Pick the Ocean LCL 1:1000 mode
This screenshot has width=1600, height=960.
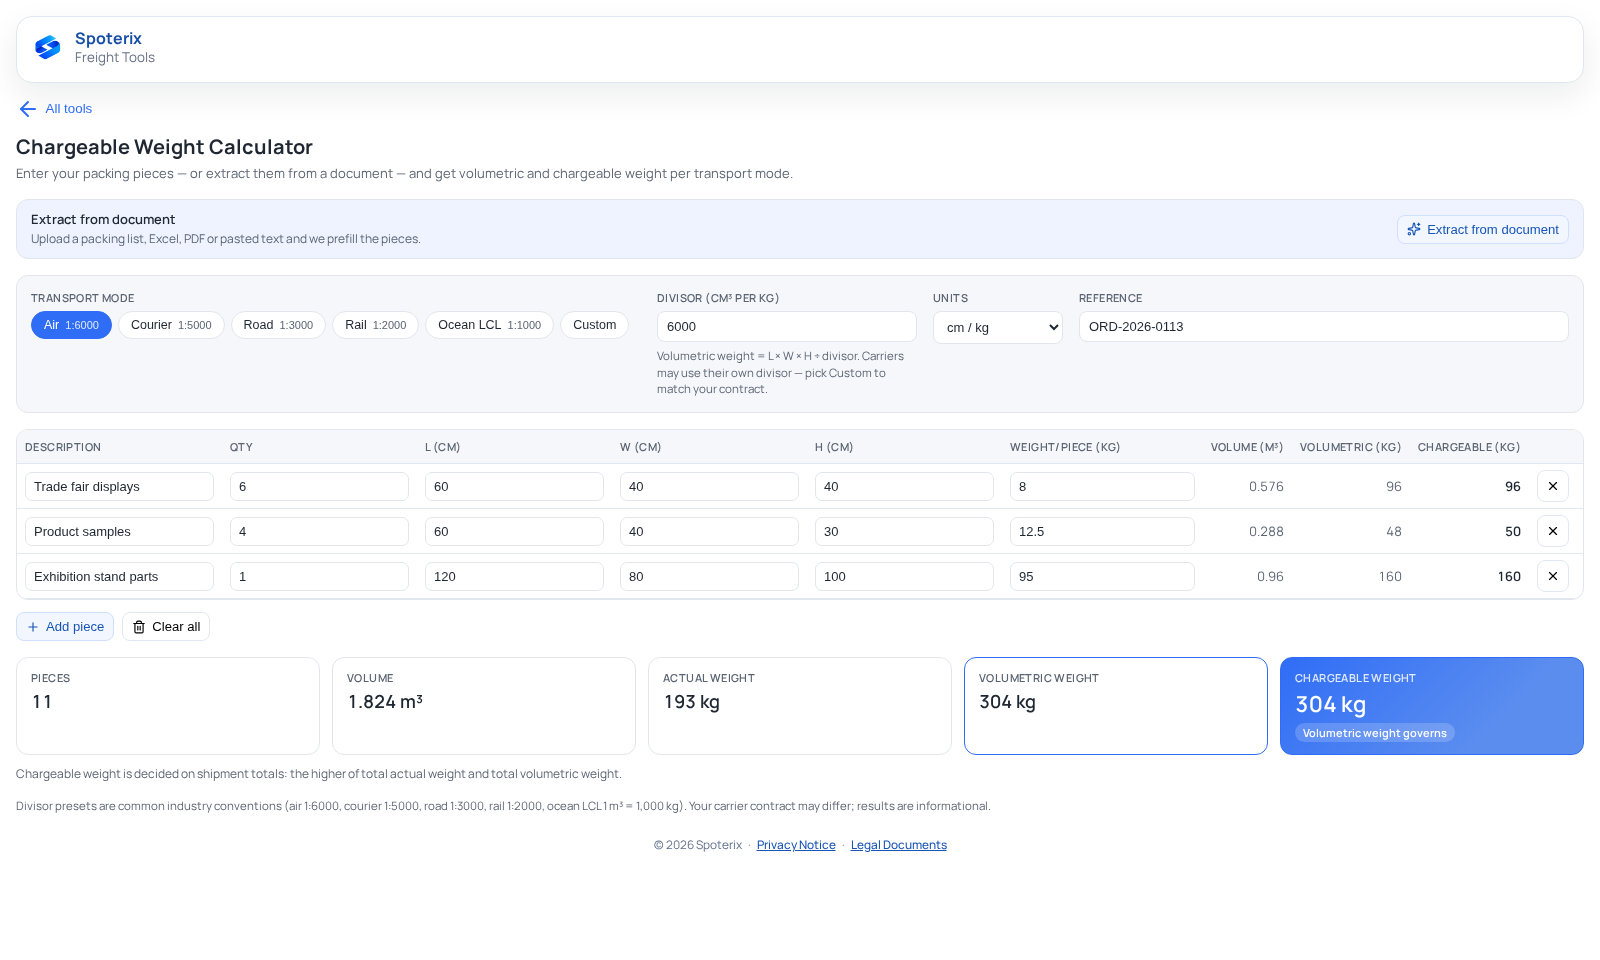489,325
